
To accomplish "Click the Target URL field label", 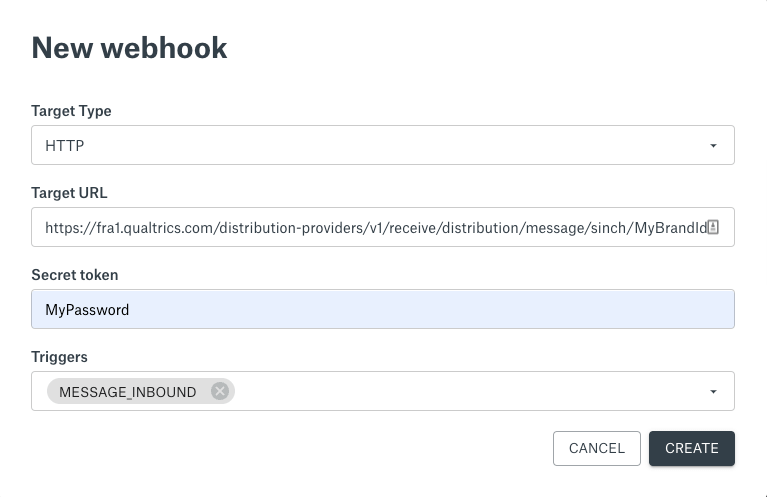I will (69, 193).
